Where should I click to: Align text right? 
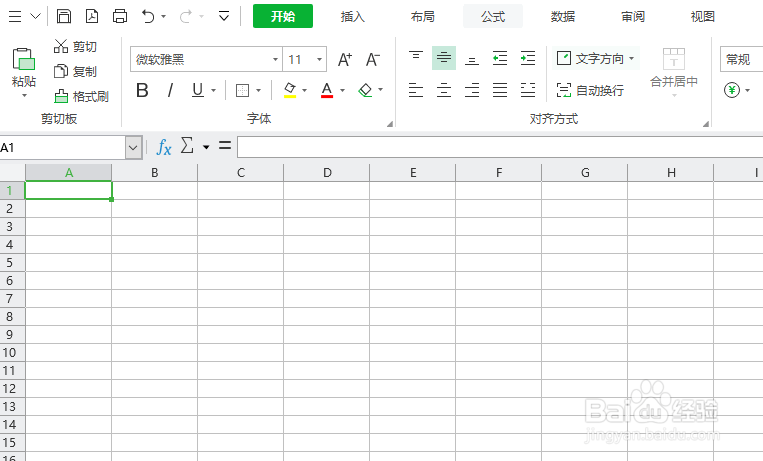click(x=472, y=90)
